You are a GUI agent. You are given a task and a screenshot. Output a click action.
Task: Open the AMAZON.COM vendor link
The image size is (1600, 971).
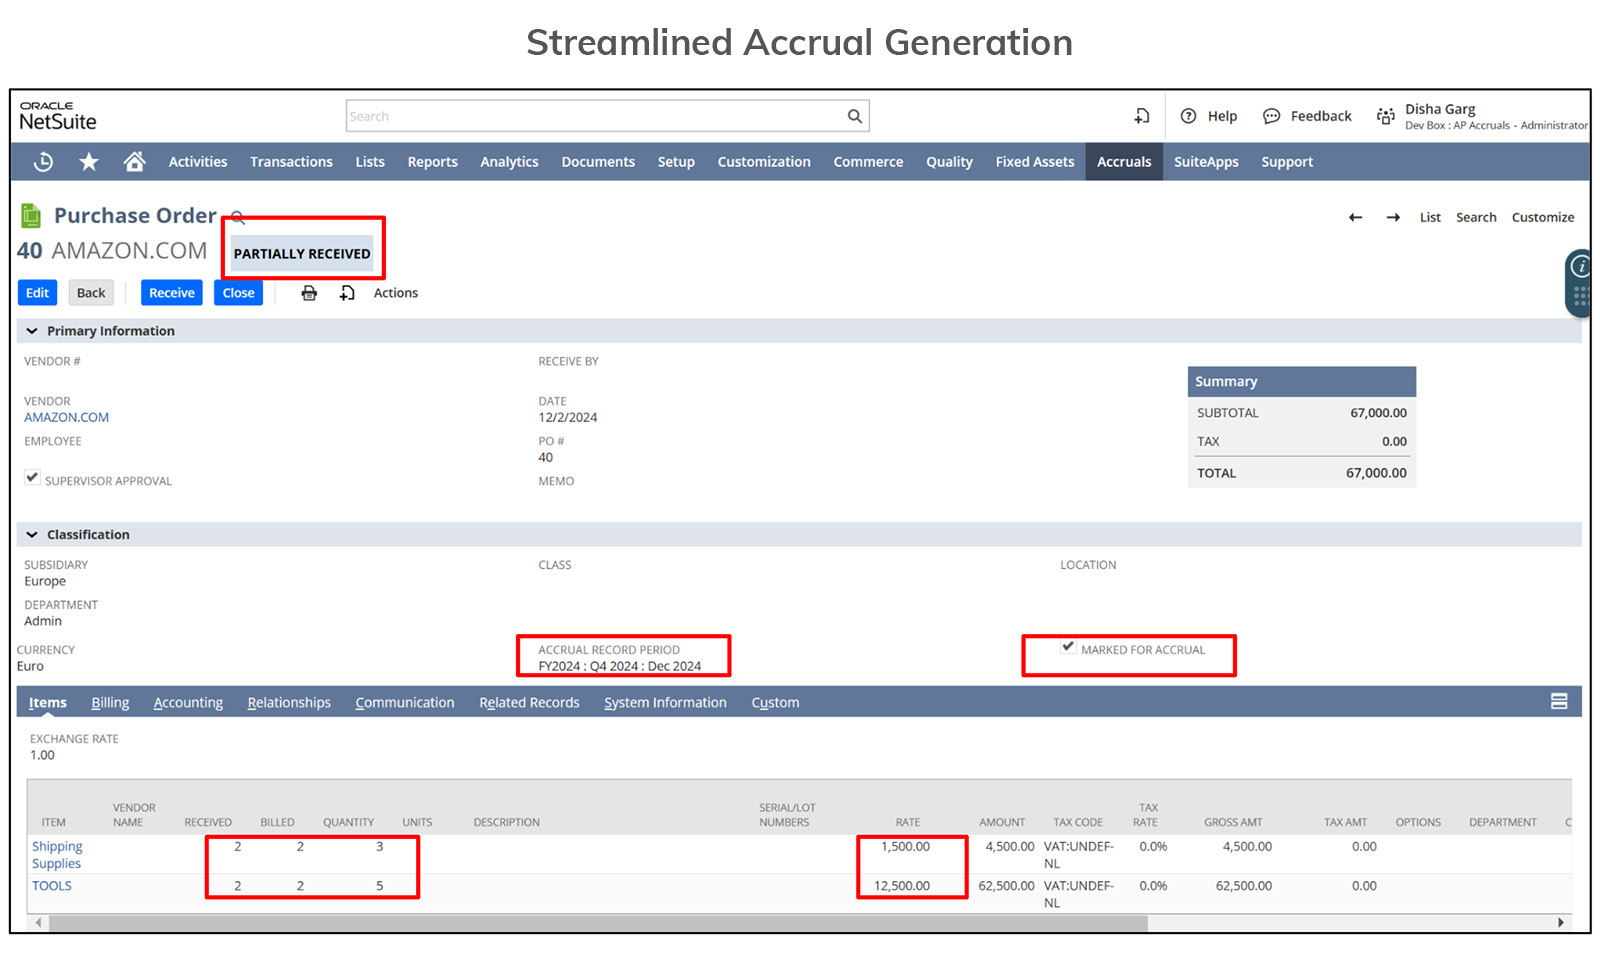point(66,417)
